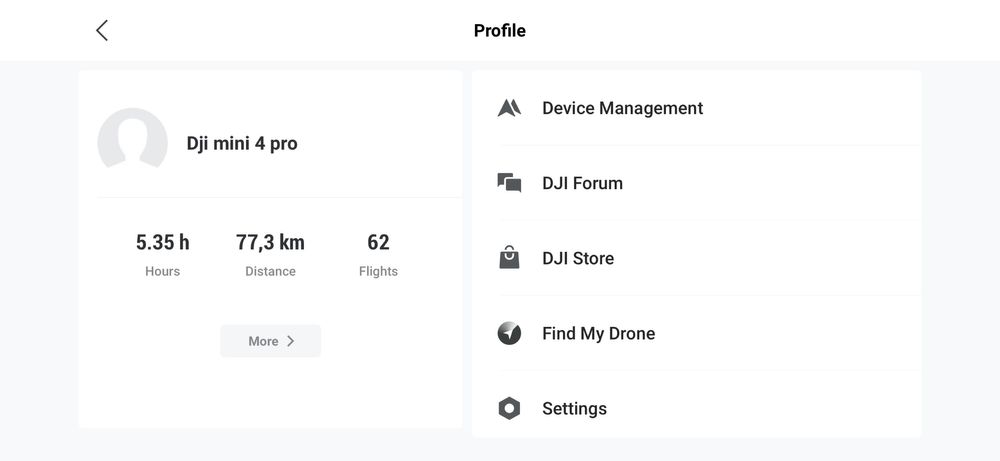Tap the Profile page title
The image size is (1000, 461).
coord(499,31)
